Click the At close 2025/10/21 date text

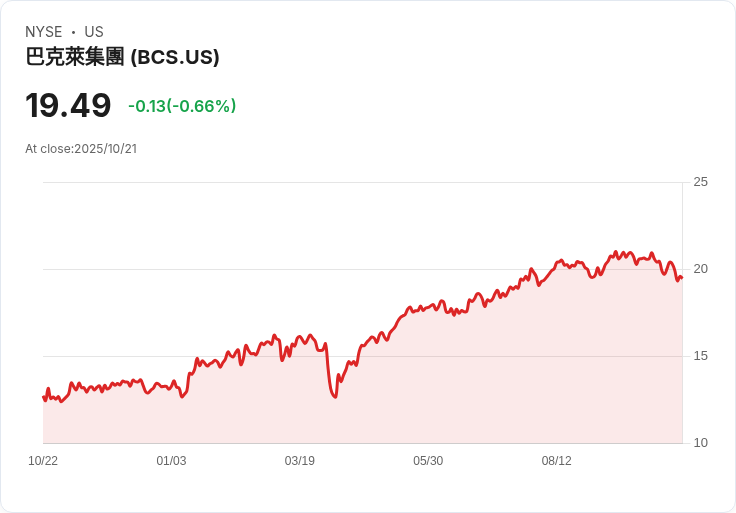pyautogui.click(x=81, y=149)
